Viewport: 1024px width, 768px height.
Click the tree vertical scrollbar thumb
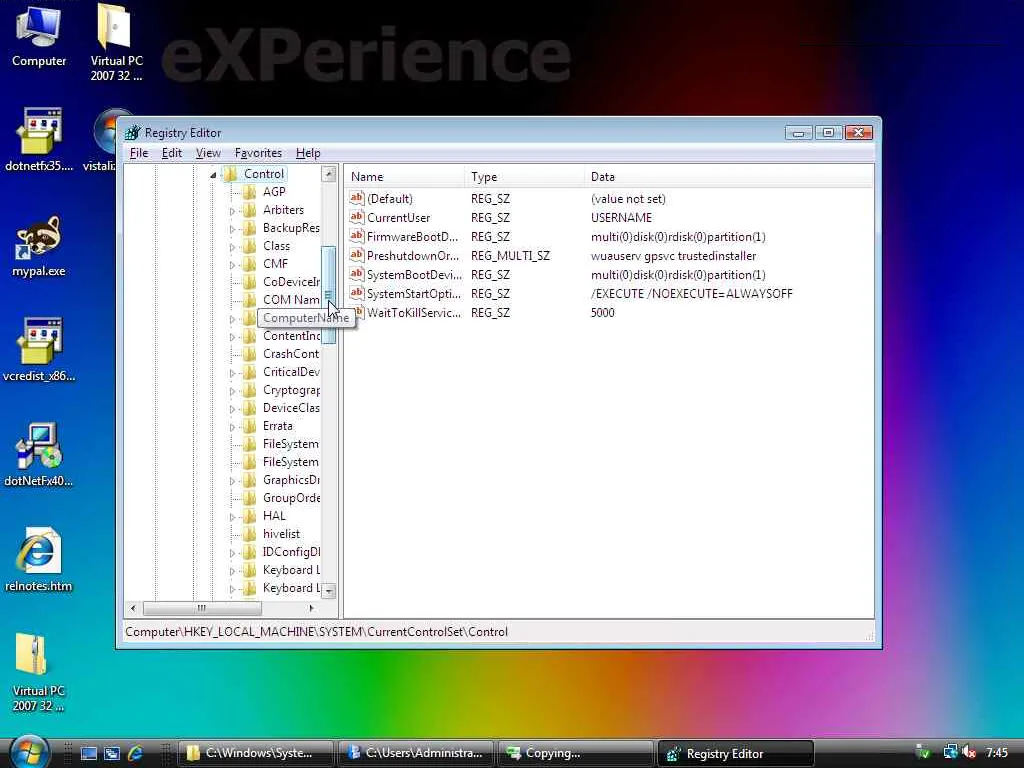(x=328, y=295)
